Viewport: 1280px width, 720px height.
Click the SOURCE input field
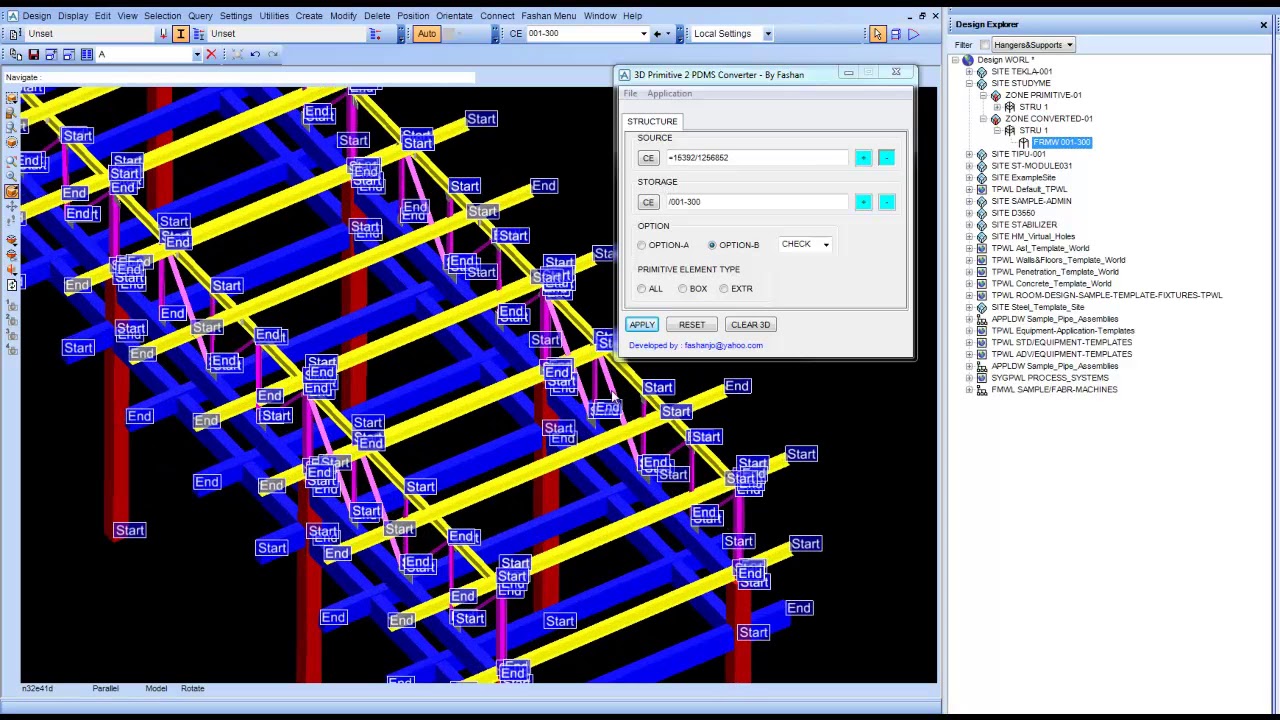757,158
